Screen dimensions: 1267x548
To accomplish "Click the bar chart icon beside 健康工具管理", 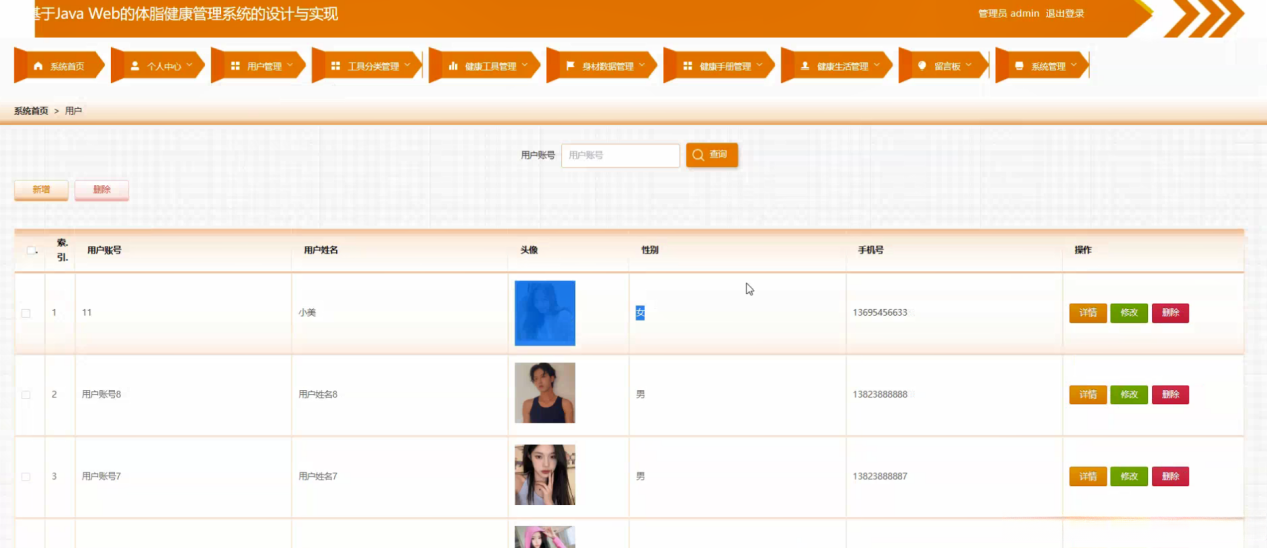I will pos(453,66).
